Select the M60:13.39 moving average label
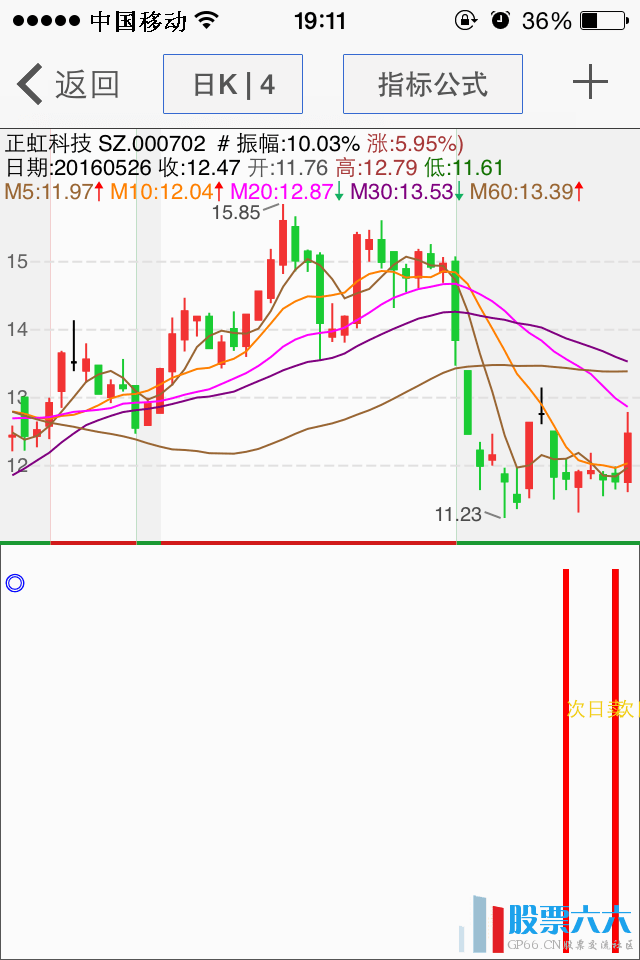 pos(520,191)
